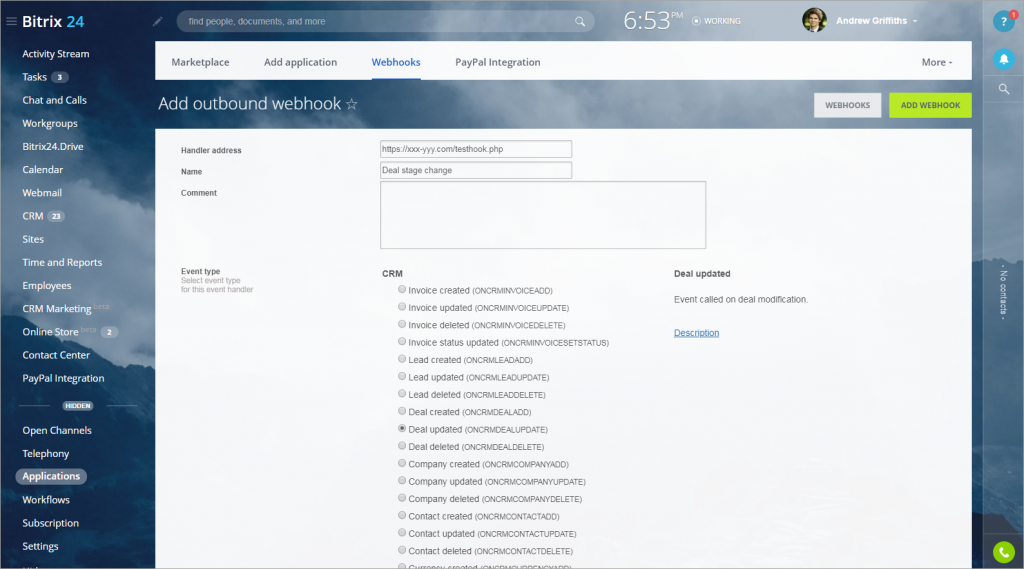Image resolution: width=1024 pixels, height=569 pixels.
Task: Open Andrew Griffiths user menu arrow
Action: tap(915, 22)
